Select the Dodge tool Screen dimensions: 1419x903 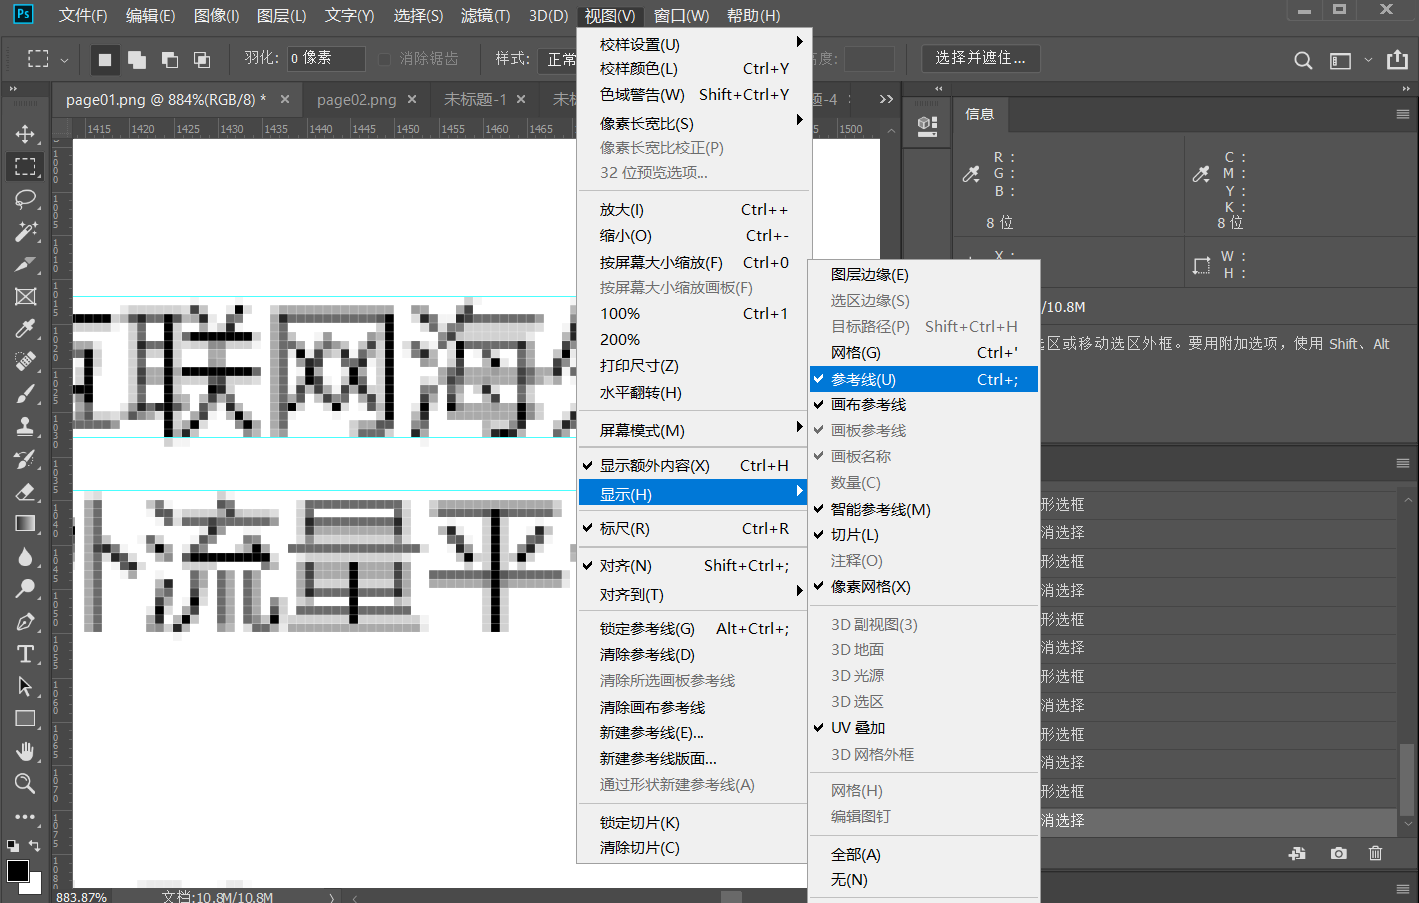pyautogui.click(x=25, y=589)
